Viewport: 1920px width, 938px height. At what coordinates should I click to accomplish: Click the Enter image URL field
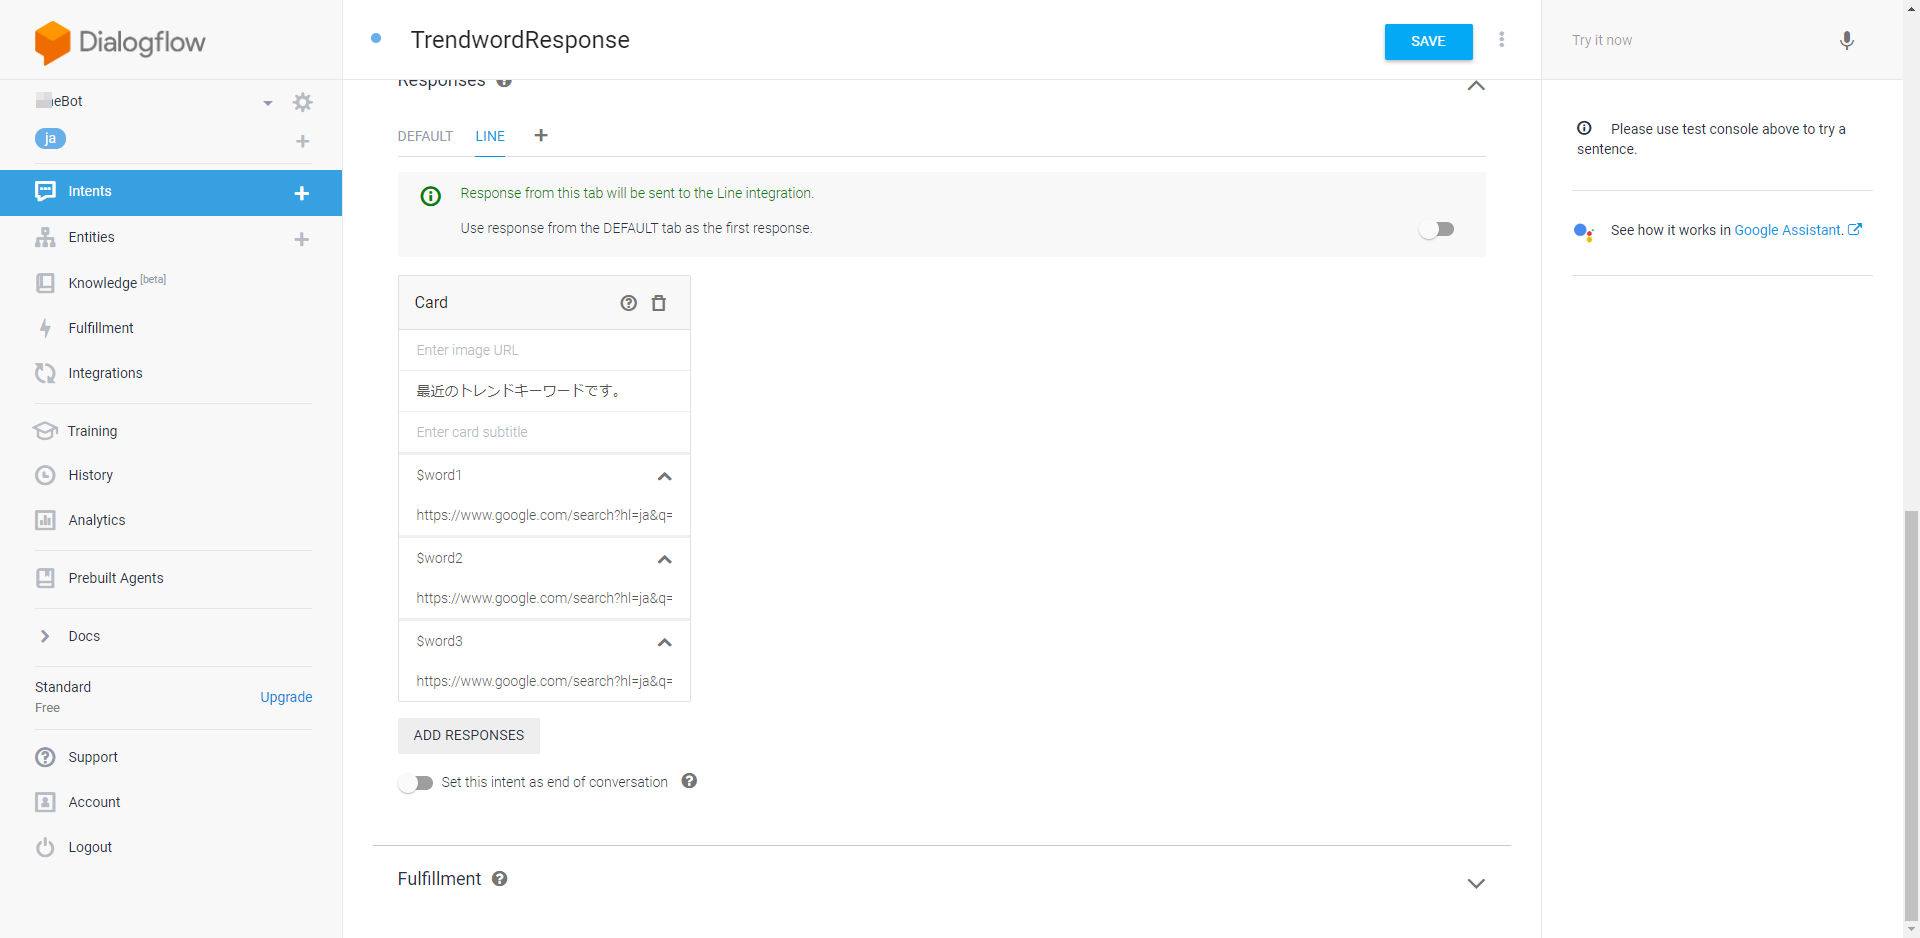pos(544,350)
